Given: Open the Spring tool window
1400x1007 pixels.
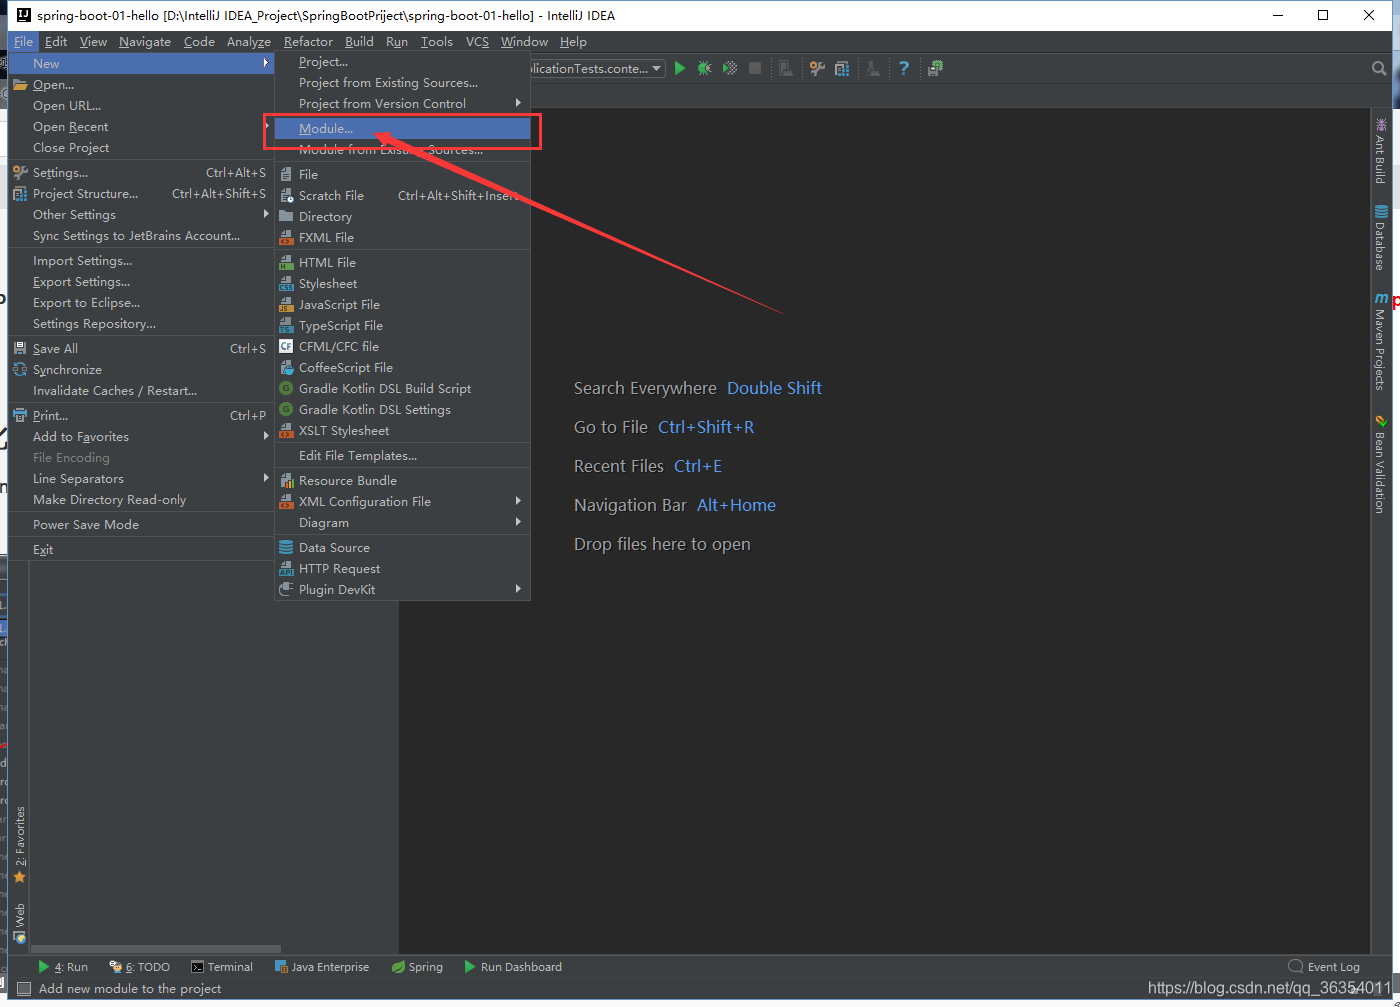Looking at the screenshot, I should tap(417, 967).
